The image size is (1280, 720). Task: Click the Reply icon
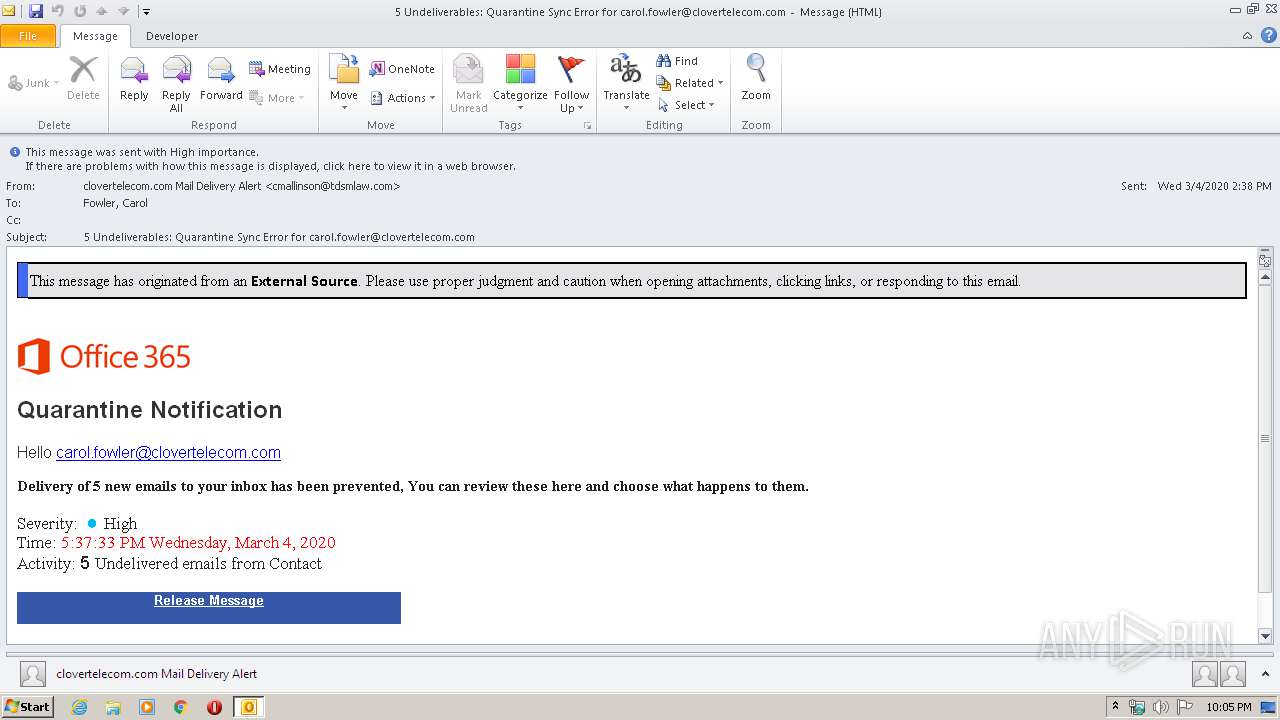[x=134, y=80]
